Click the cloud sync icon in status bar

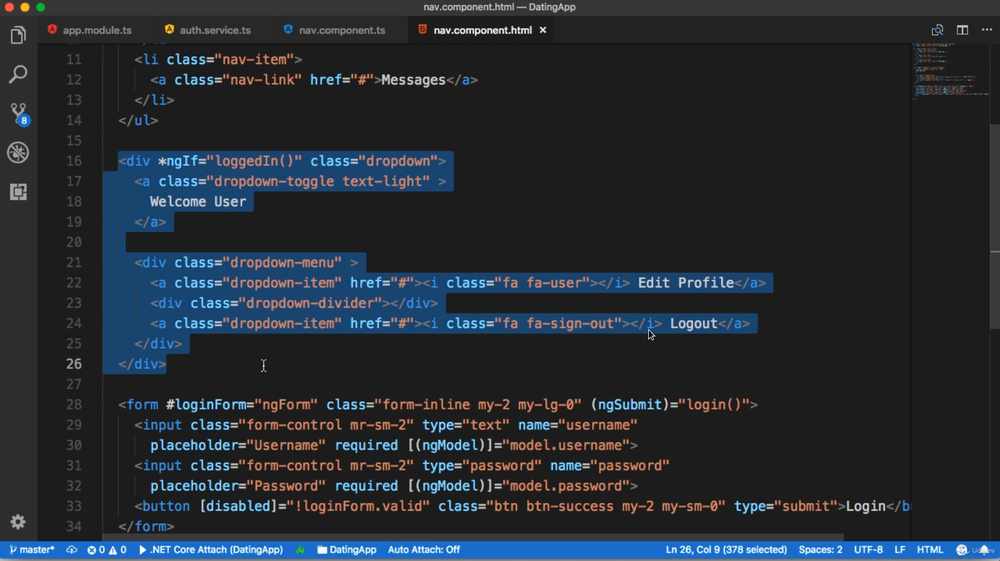[x=72, y=550]
